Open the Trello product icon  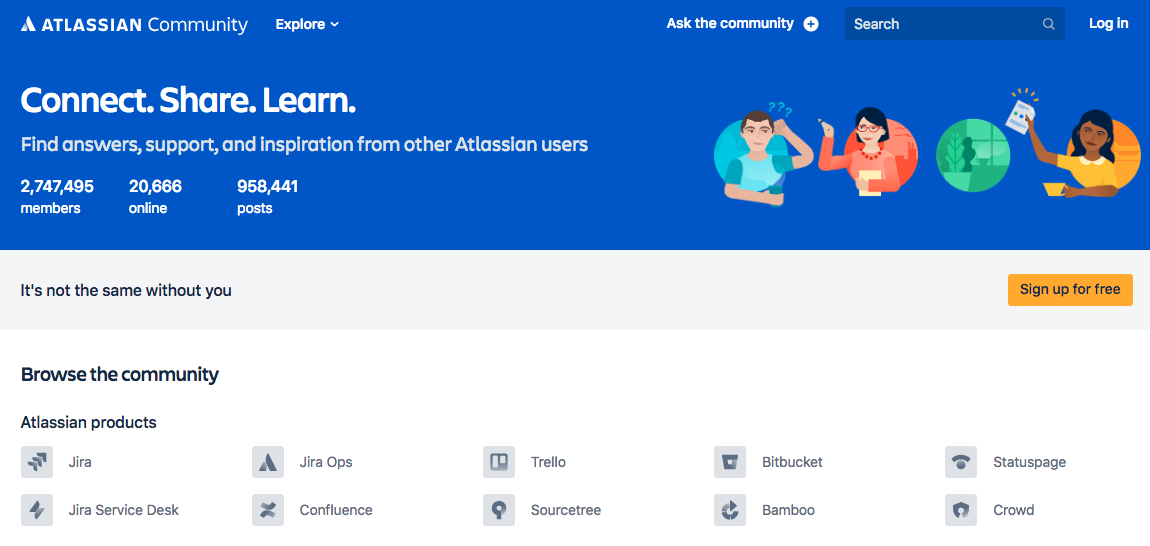[499, 462]
